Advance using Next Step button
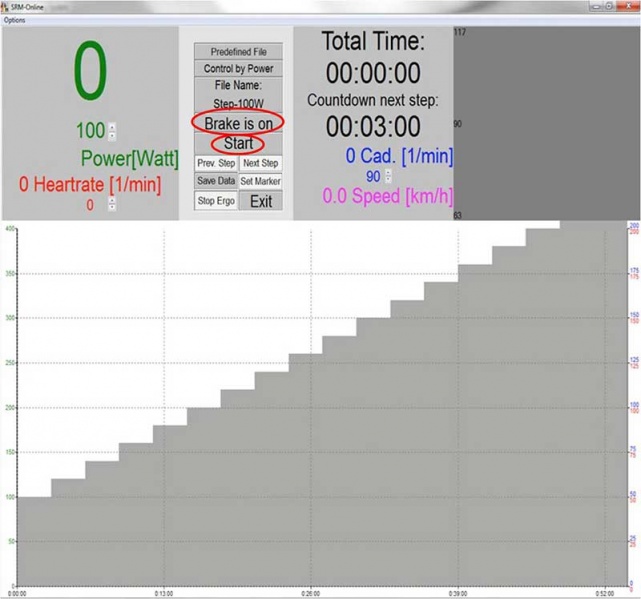 coord(260,163)
